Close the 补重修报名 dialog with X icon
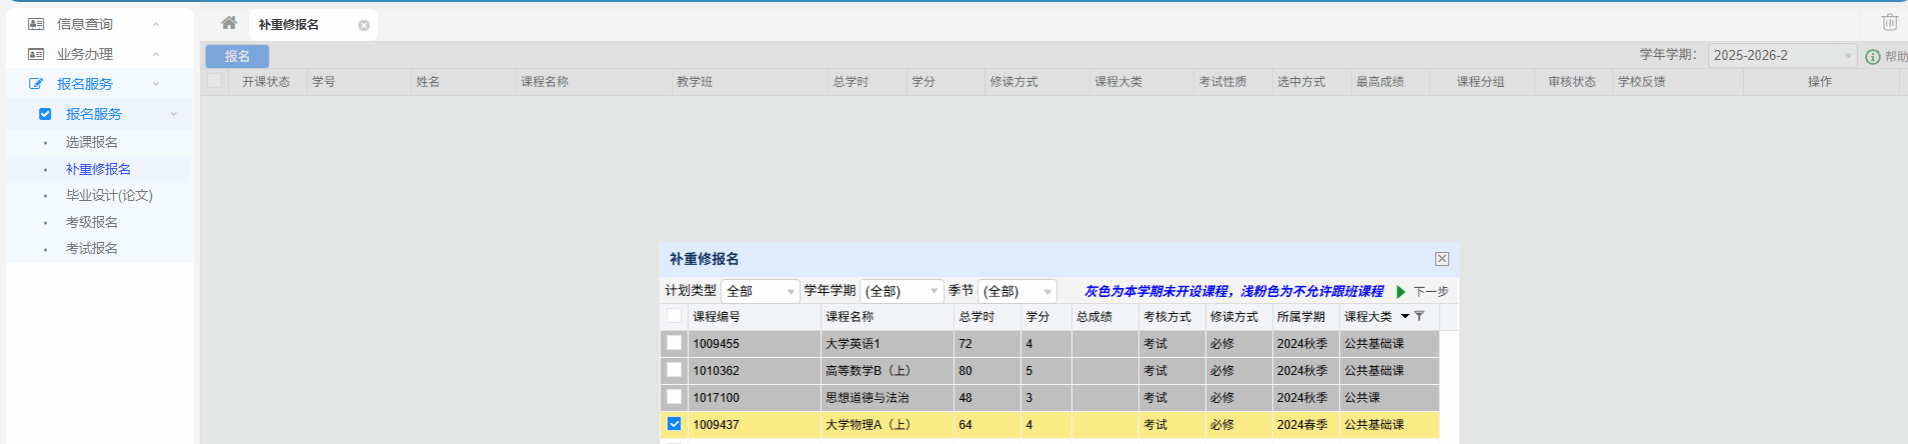Screen dimensions: 1908x444 pyautogui.click(x=1442, y=259)
